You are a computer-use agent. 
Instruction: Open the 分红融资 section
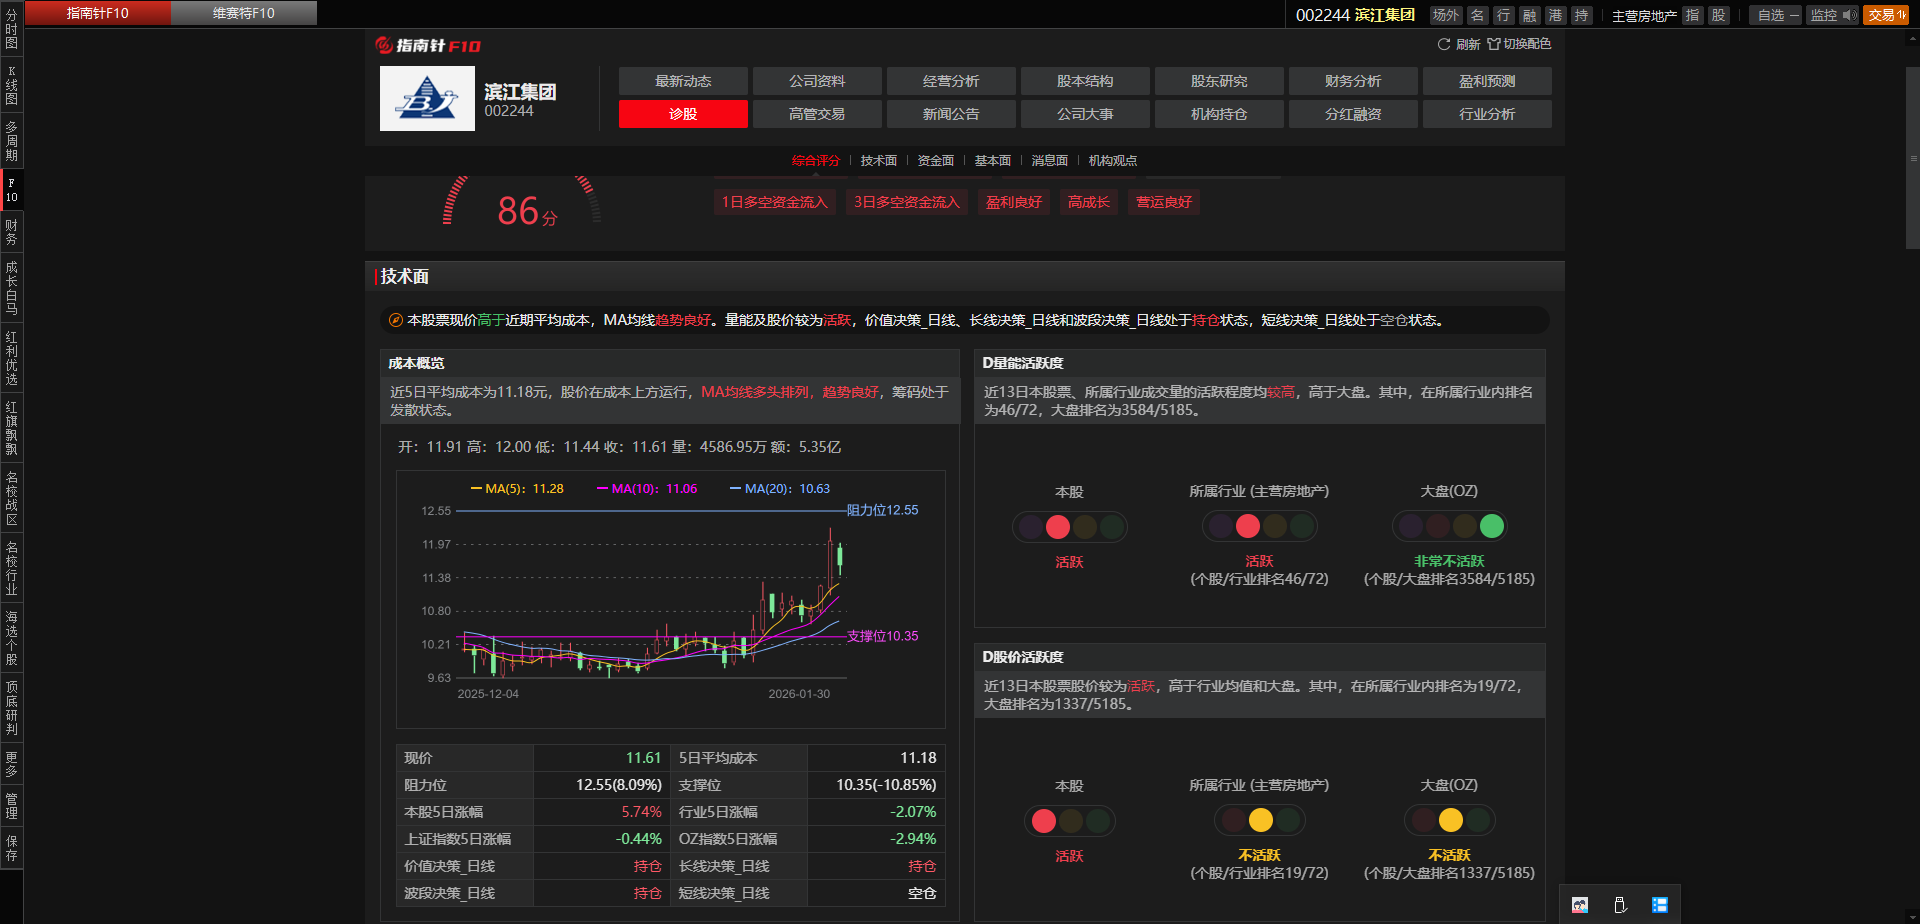click(x=1353, y=114)
